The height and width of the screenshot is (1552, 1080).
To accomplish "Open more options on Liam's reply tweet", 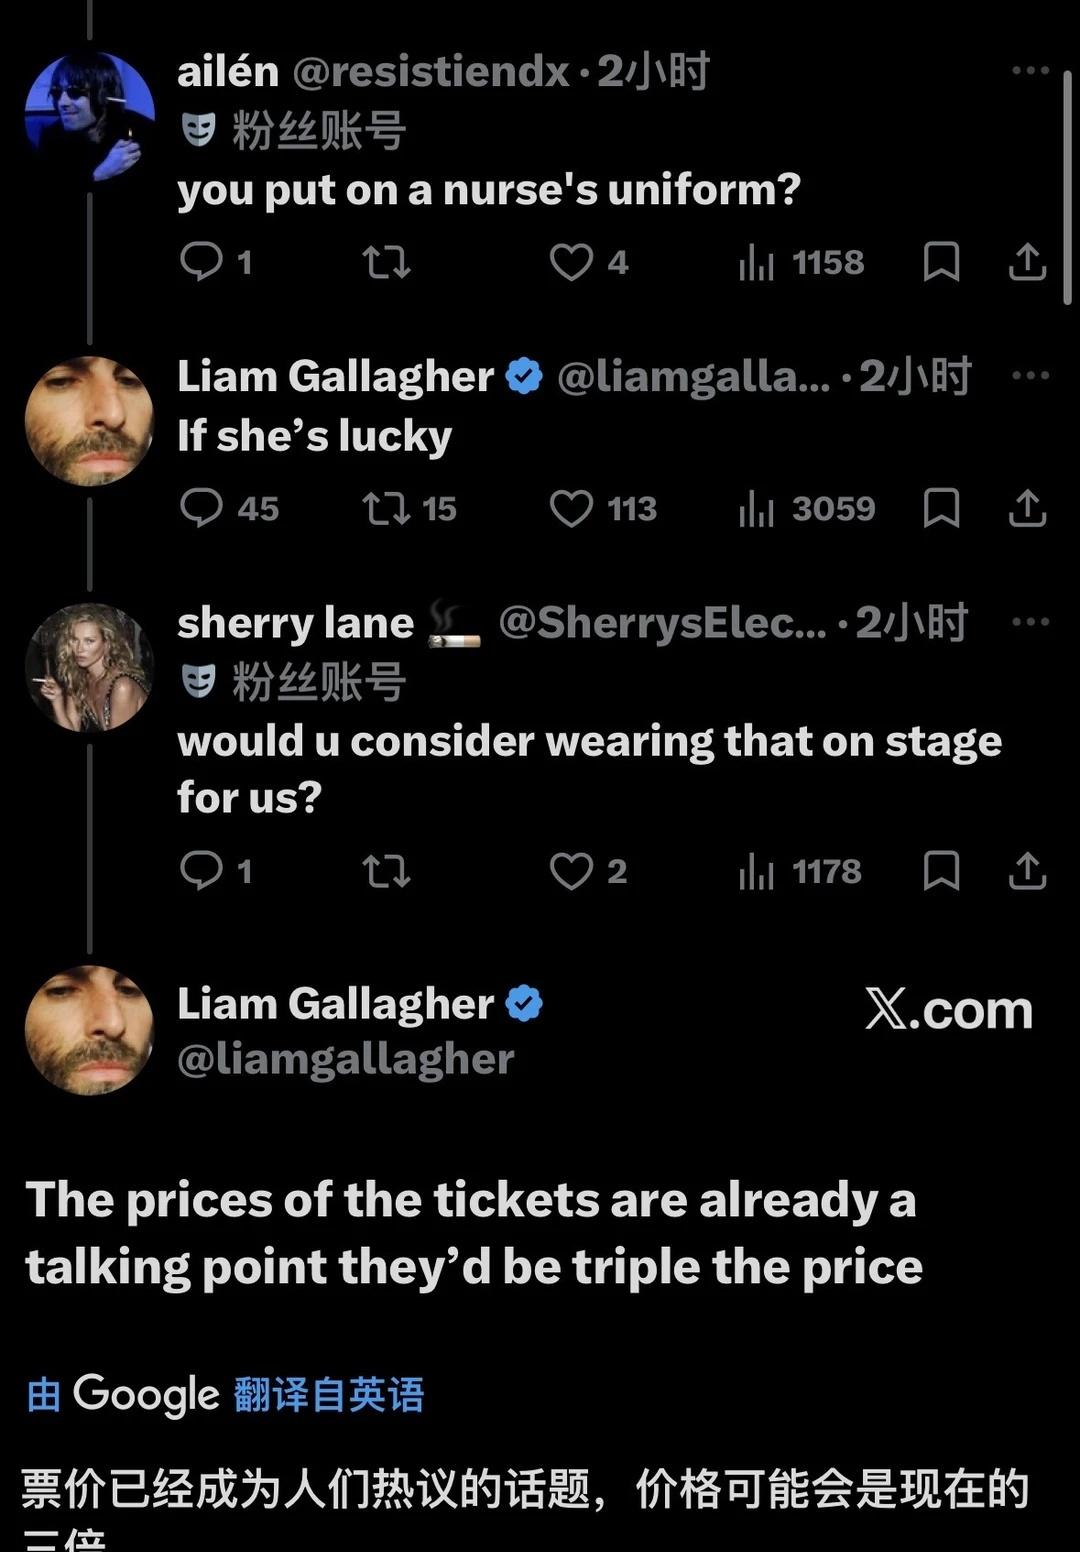I will (1030, 376).
